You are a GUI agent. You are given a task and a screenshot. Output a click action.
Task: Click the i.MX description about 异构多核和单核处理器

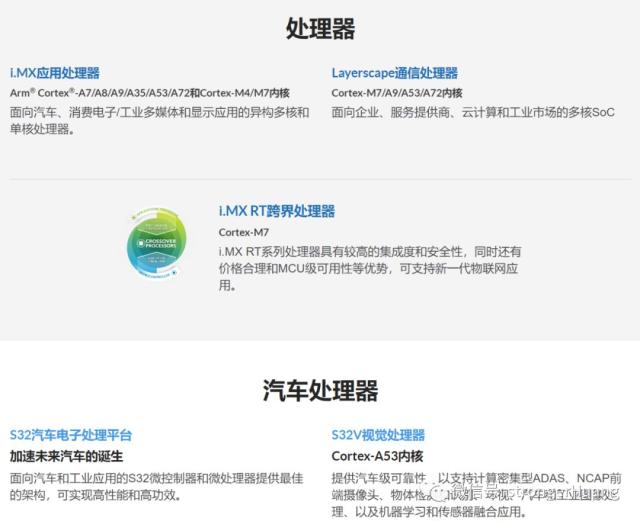pos(159,120)
